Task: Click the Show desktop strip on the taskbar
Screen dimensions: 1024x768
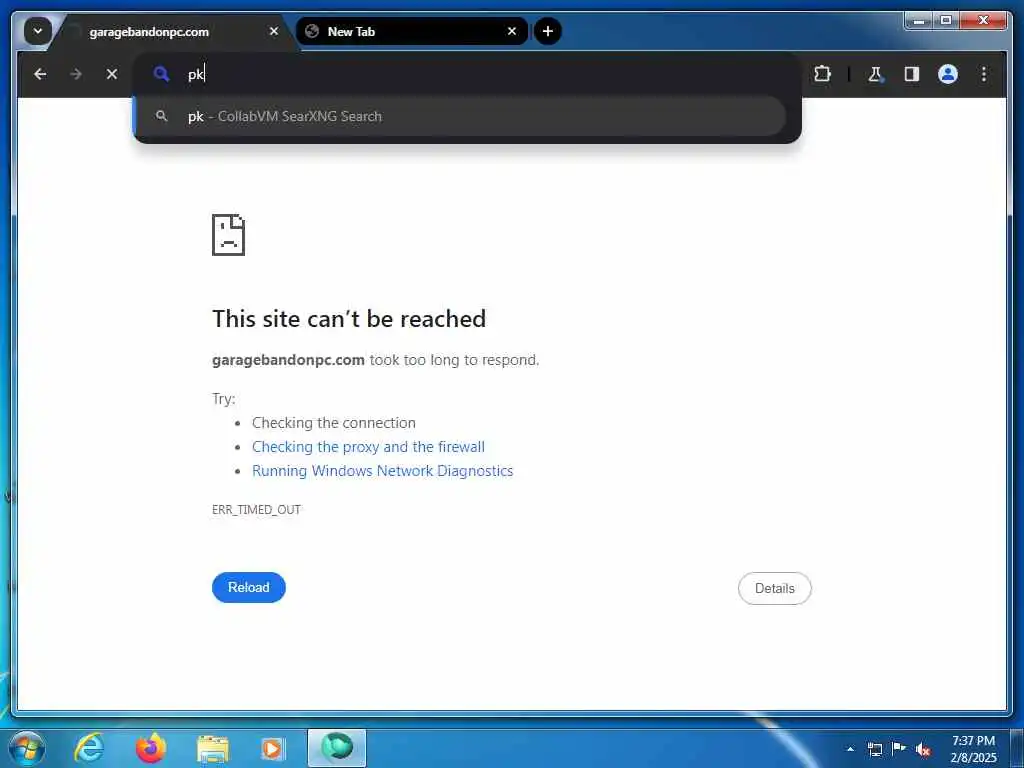Action: 1017,748
